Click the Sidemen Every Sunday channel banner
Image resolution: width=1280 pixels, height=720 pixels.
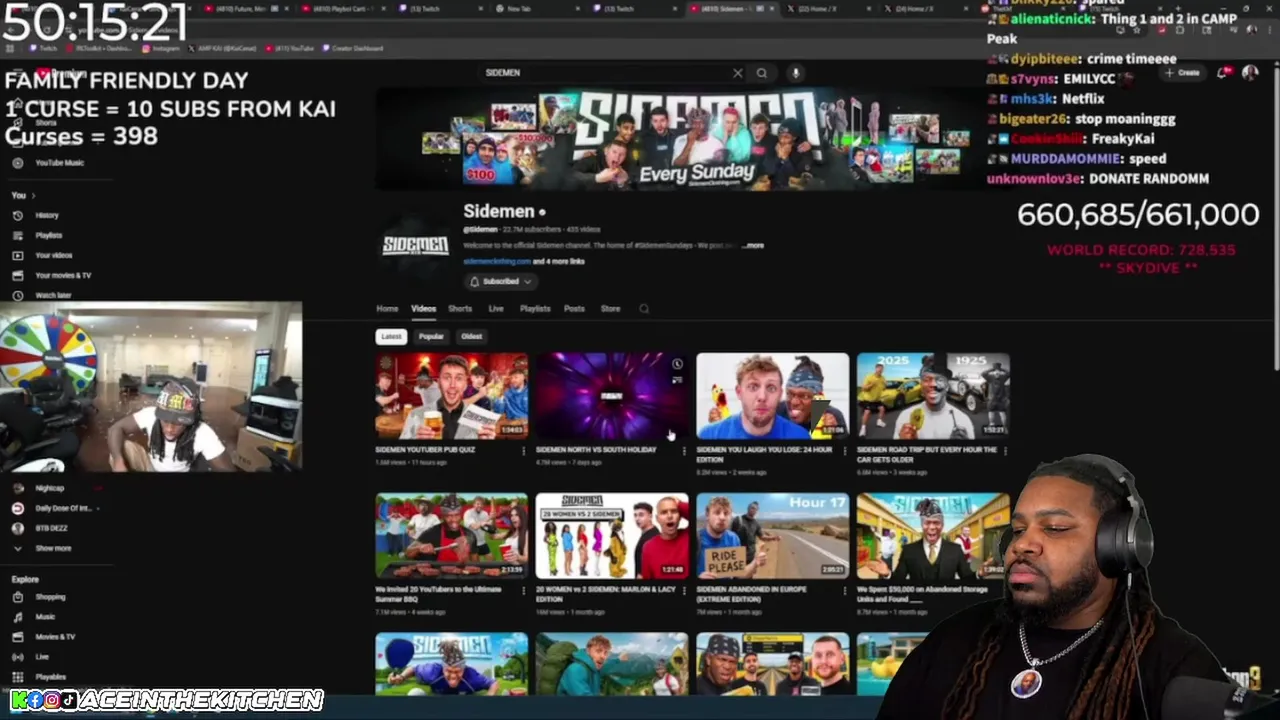[678, 138]
